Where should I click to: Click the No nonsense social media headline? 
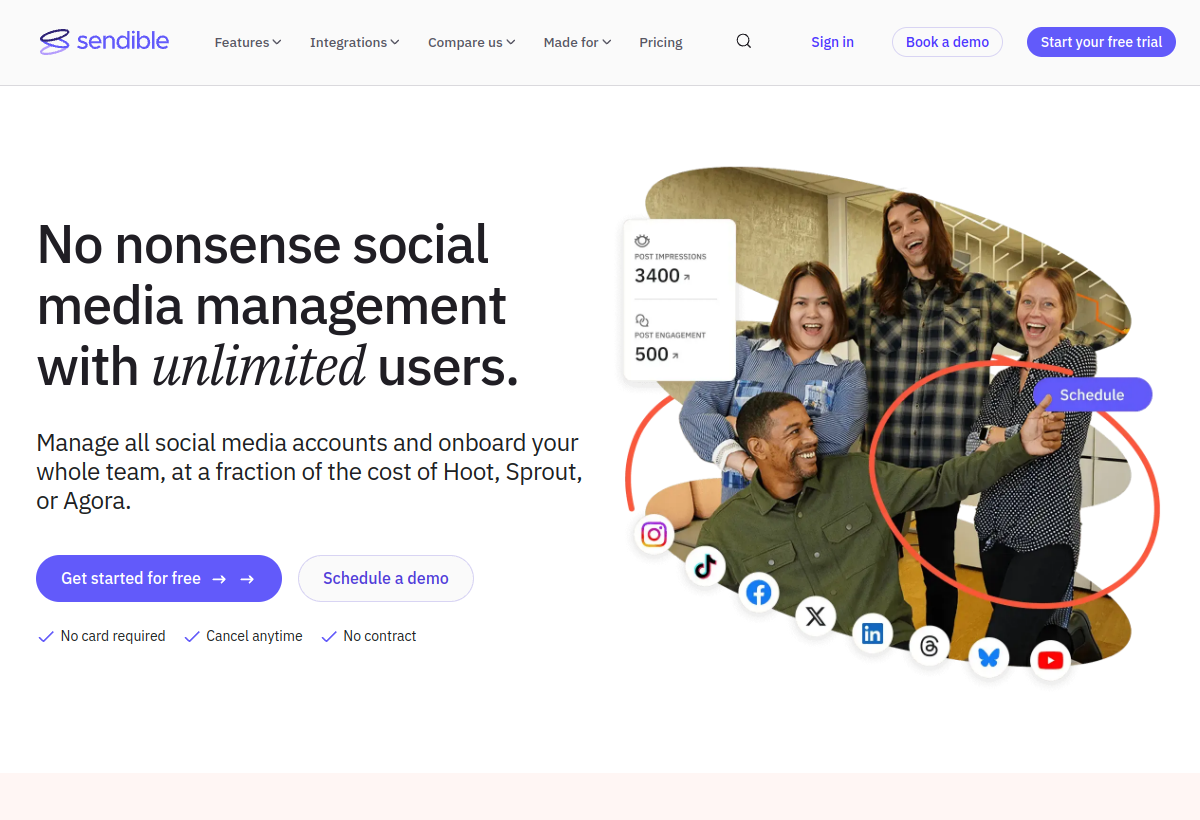click(x=278, y=306)
